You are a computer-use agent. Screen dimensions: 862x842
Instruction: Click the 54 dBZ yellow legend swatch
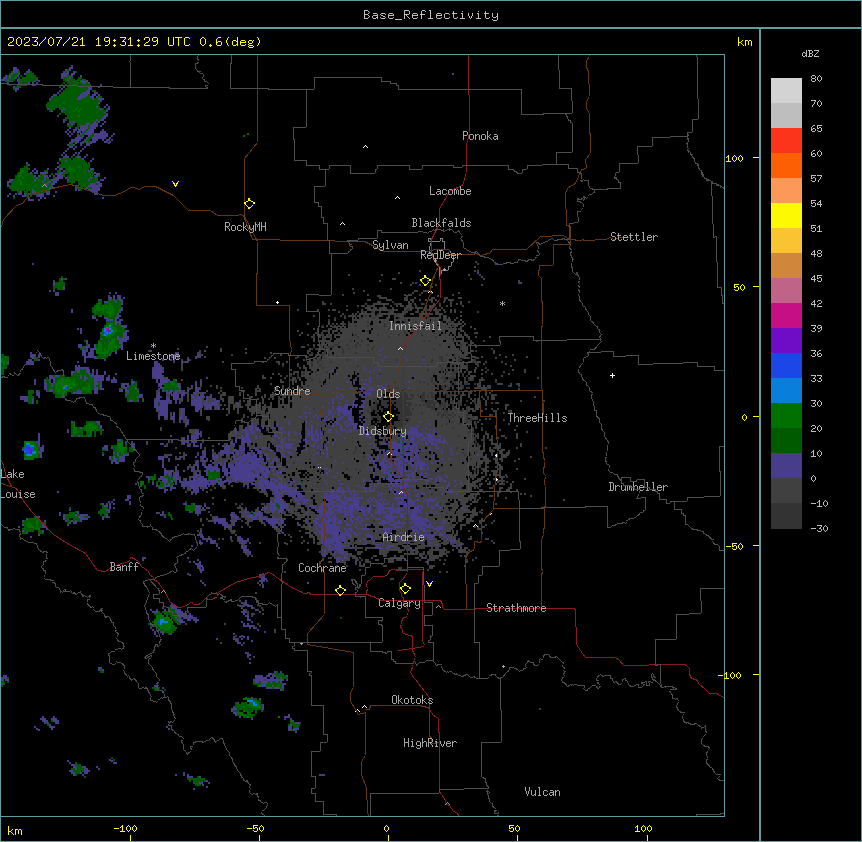pos(786,215)
